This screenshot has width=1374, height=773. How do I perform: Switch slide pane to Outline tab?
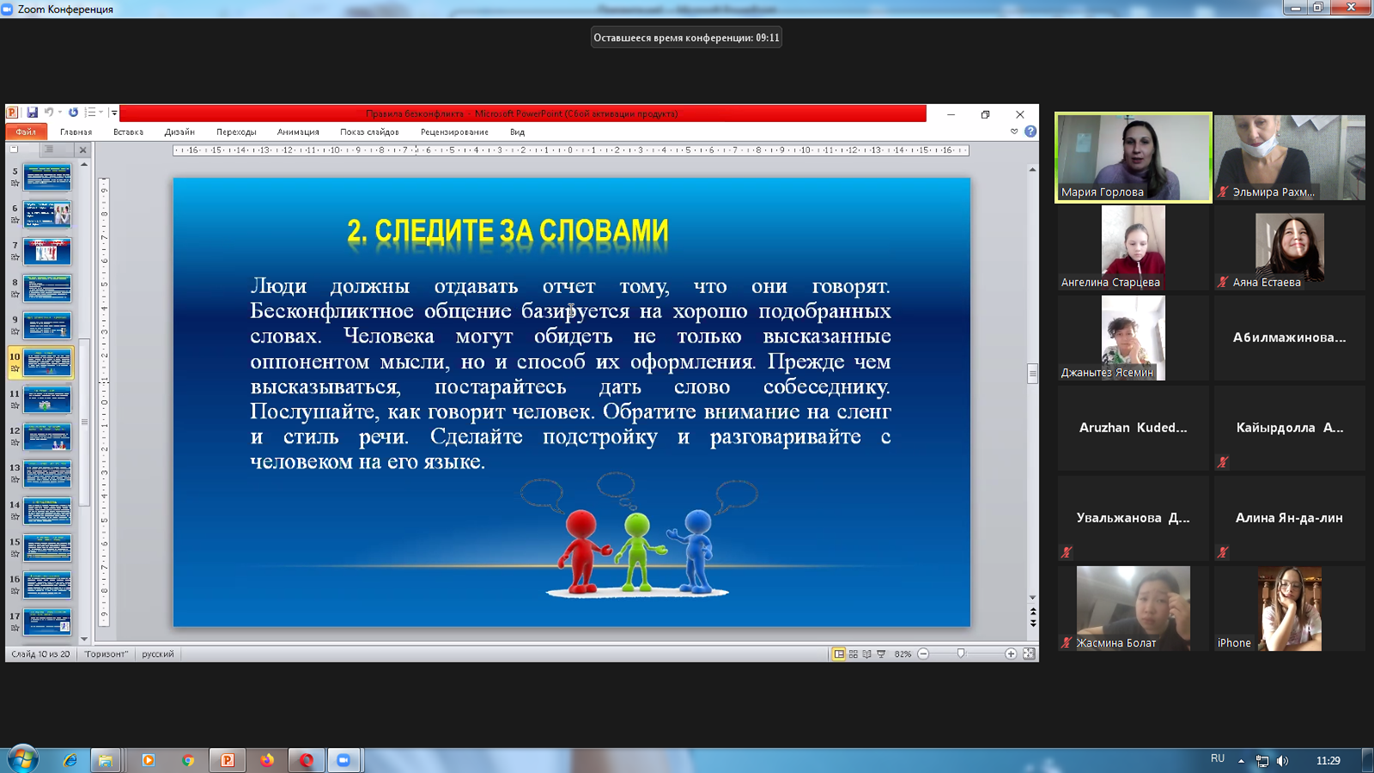[x=48, y=150]
